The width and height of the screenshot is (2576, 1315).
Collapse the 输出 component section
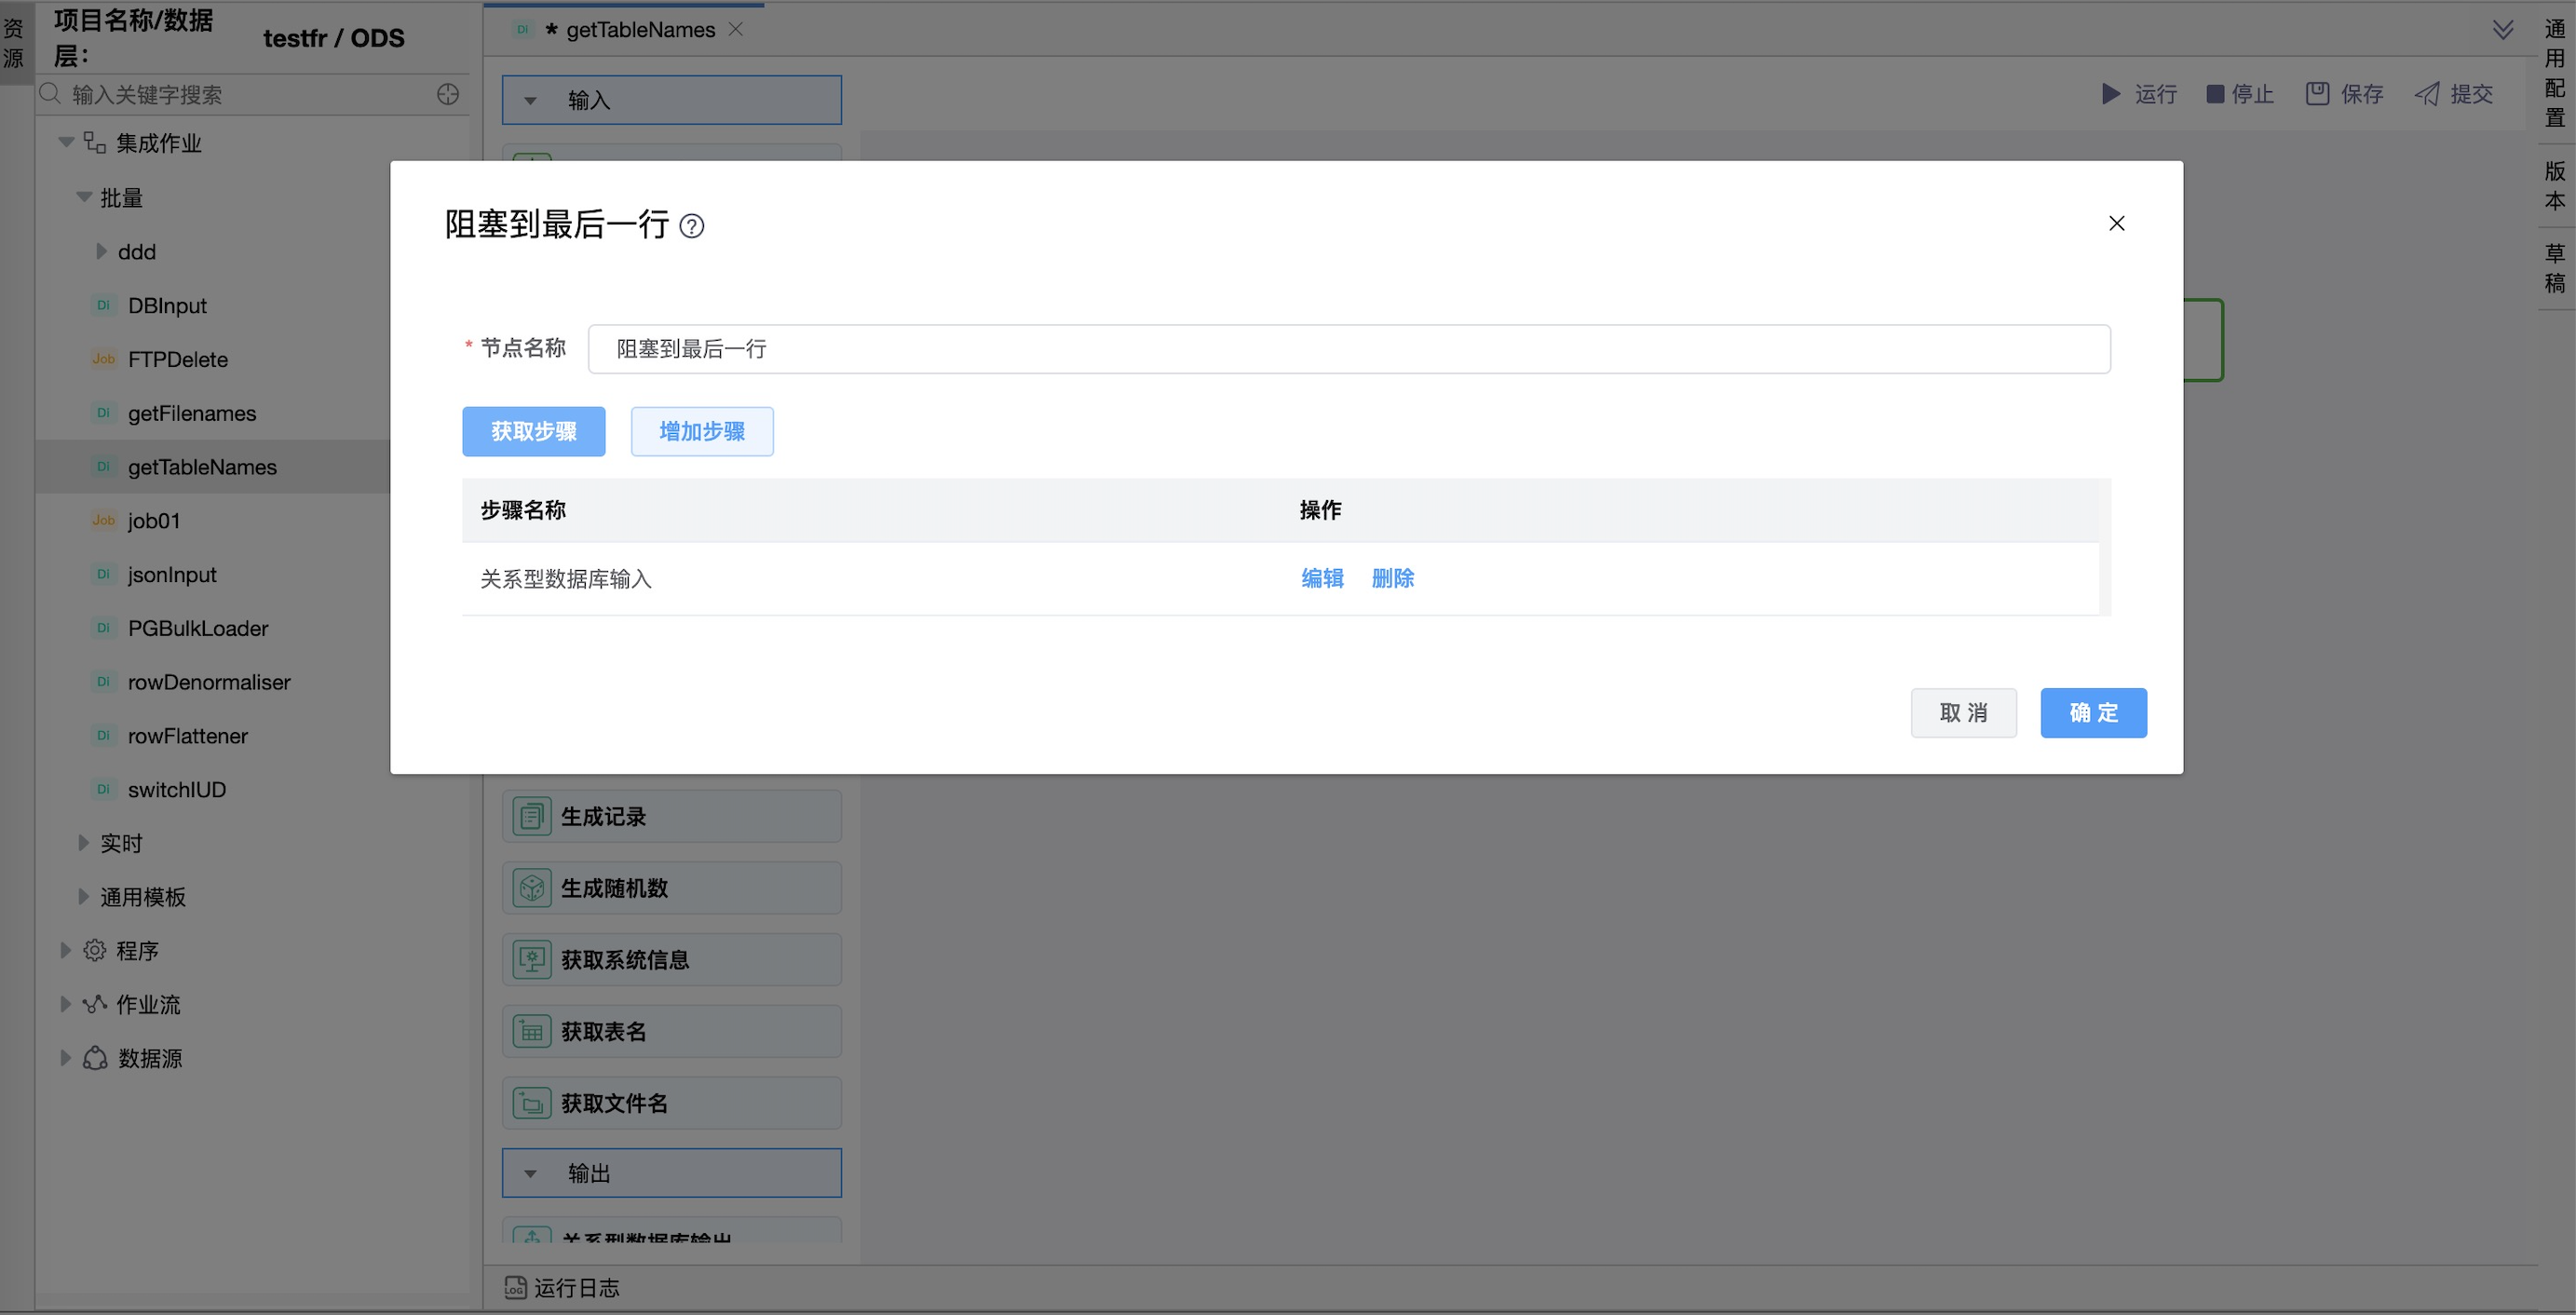[531, 1173]
